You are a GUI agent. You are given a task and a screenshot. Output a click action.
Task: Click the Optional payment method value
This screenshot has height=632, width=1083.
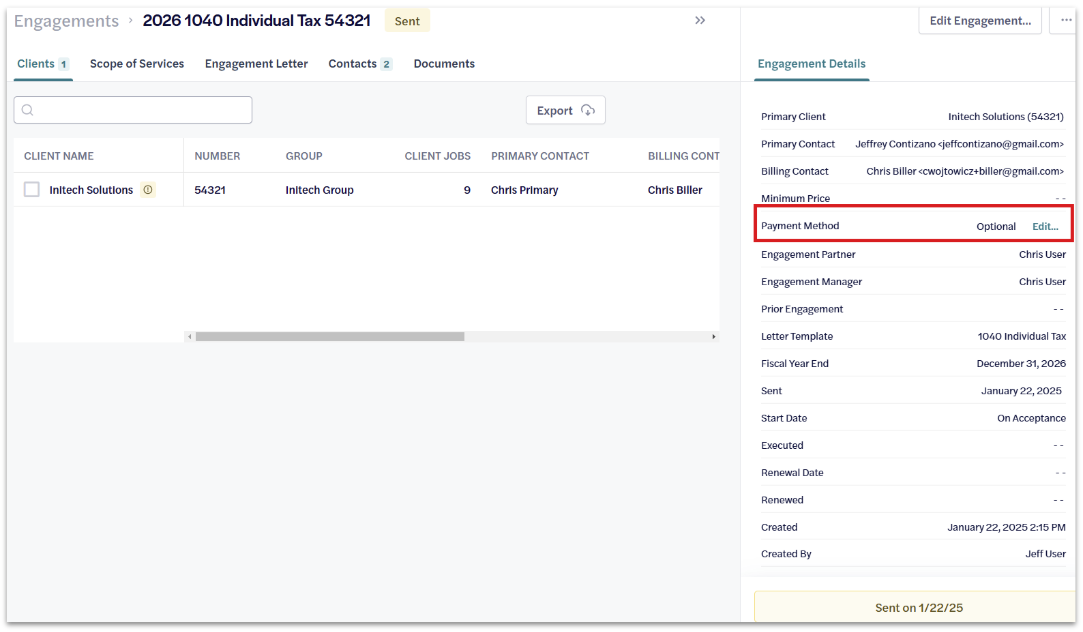coord(996,227)
